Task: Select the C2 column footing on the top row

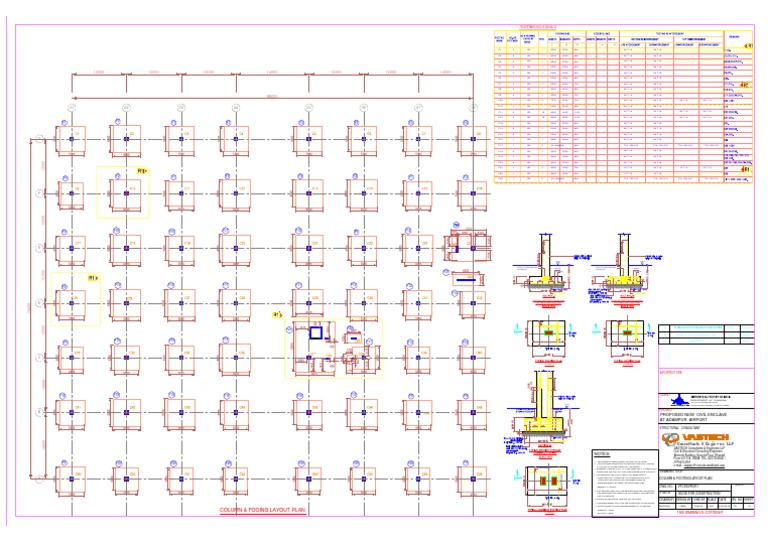Action: pyautogui.click(x=126, y=140)
